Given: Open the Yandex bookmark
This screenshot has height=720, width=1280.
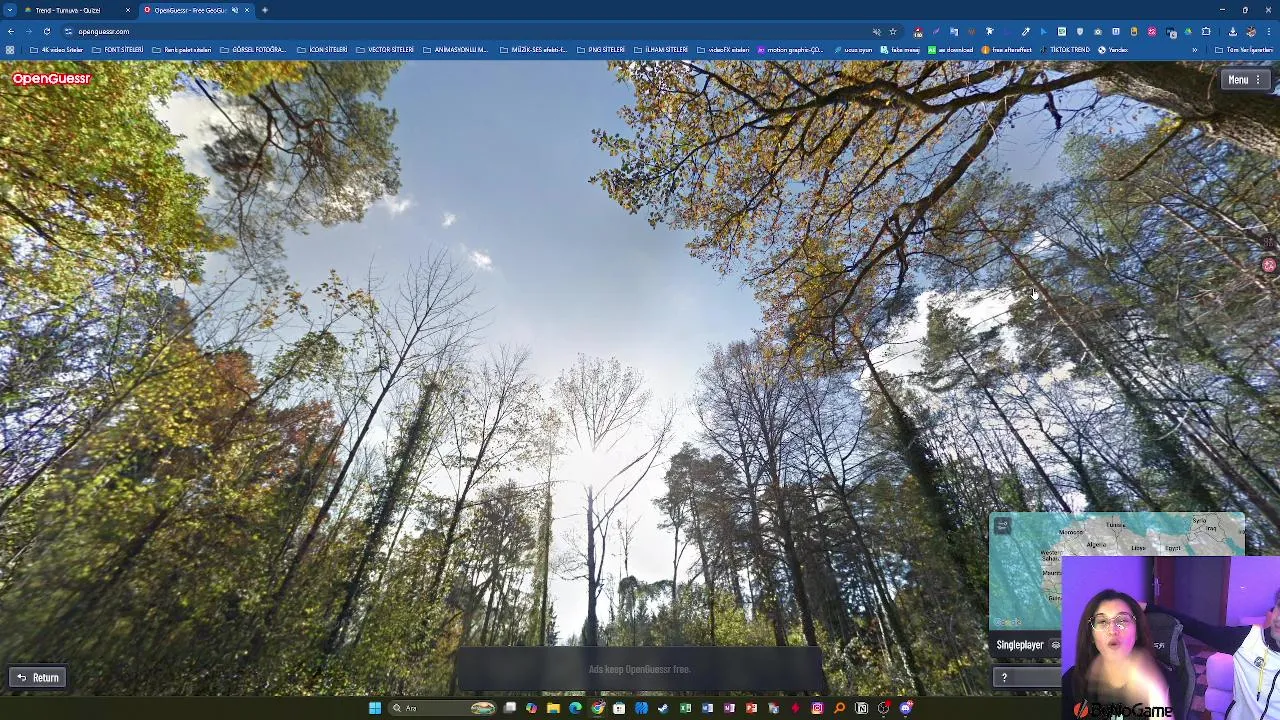Looking at the screenshot, I should click(1111, 50).
